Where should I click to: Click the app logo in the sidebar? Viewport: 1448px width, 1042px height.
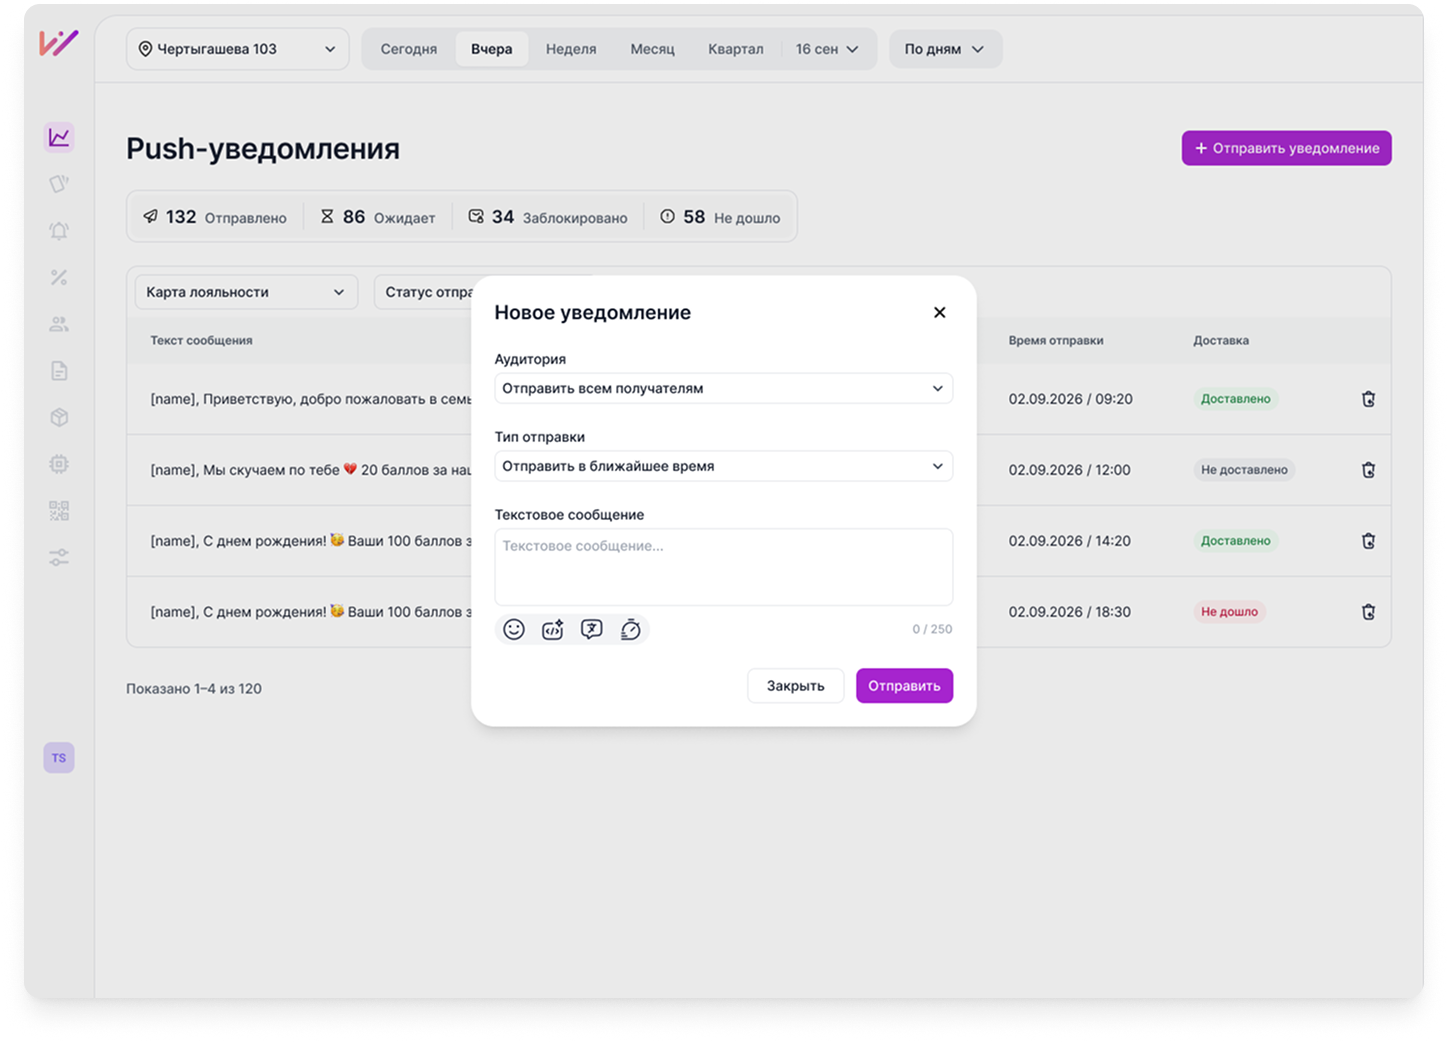pos(59,43)
